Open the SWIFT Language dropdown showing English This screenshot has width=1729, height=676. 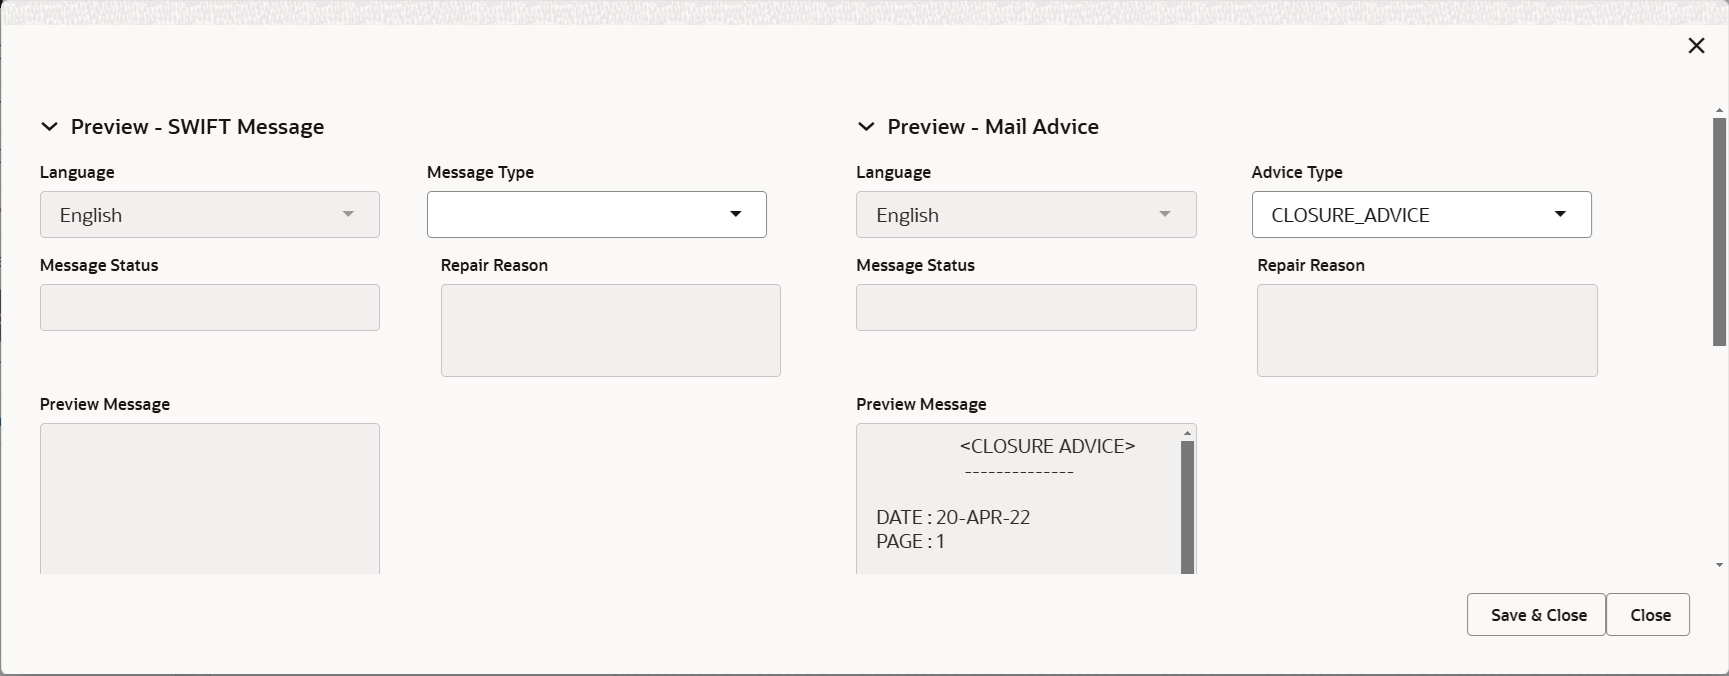(210, 215)
